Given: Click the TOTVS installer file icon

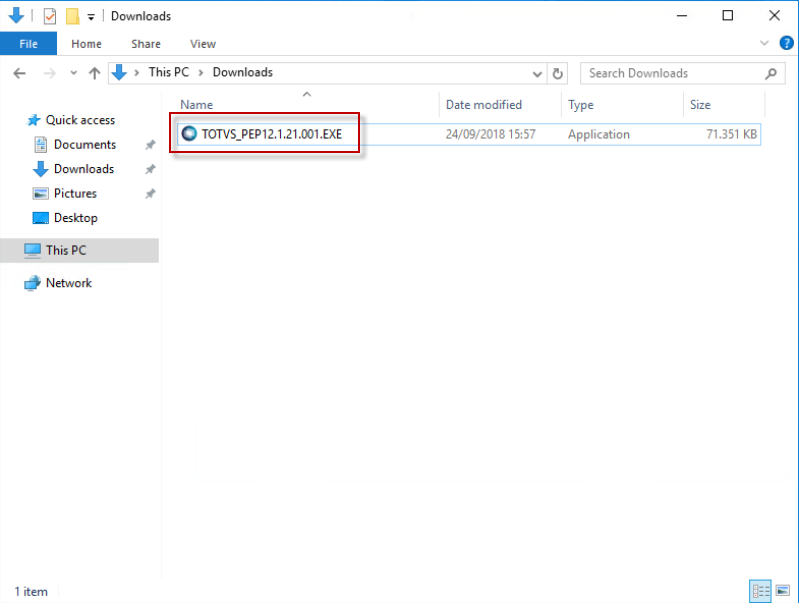Looking at the screenshot, I should (x=189, y=134).
